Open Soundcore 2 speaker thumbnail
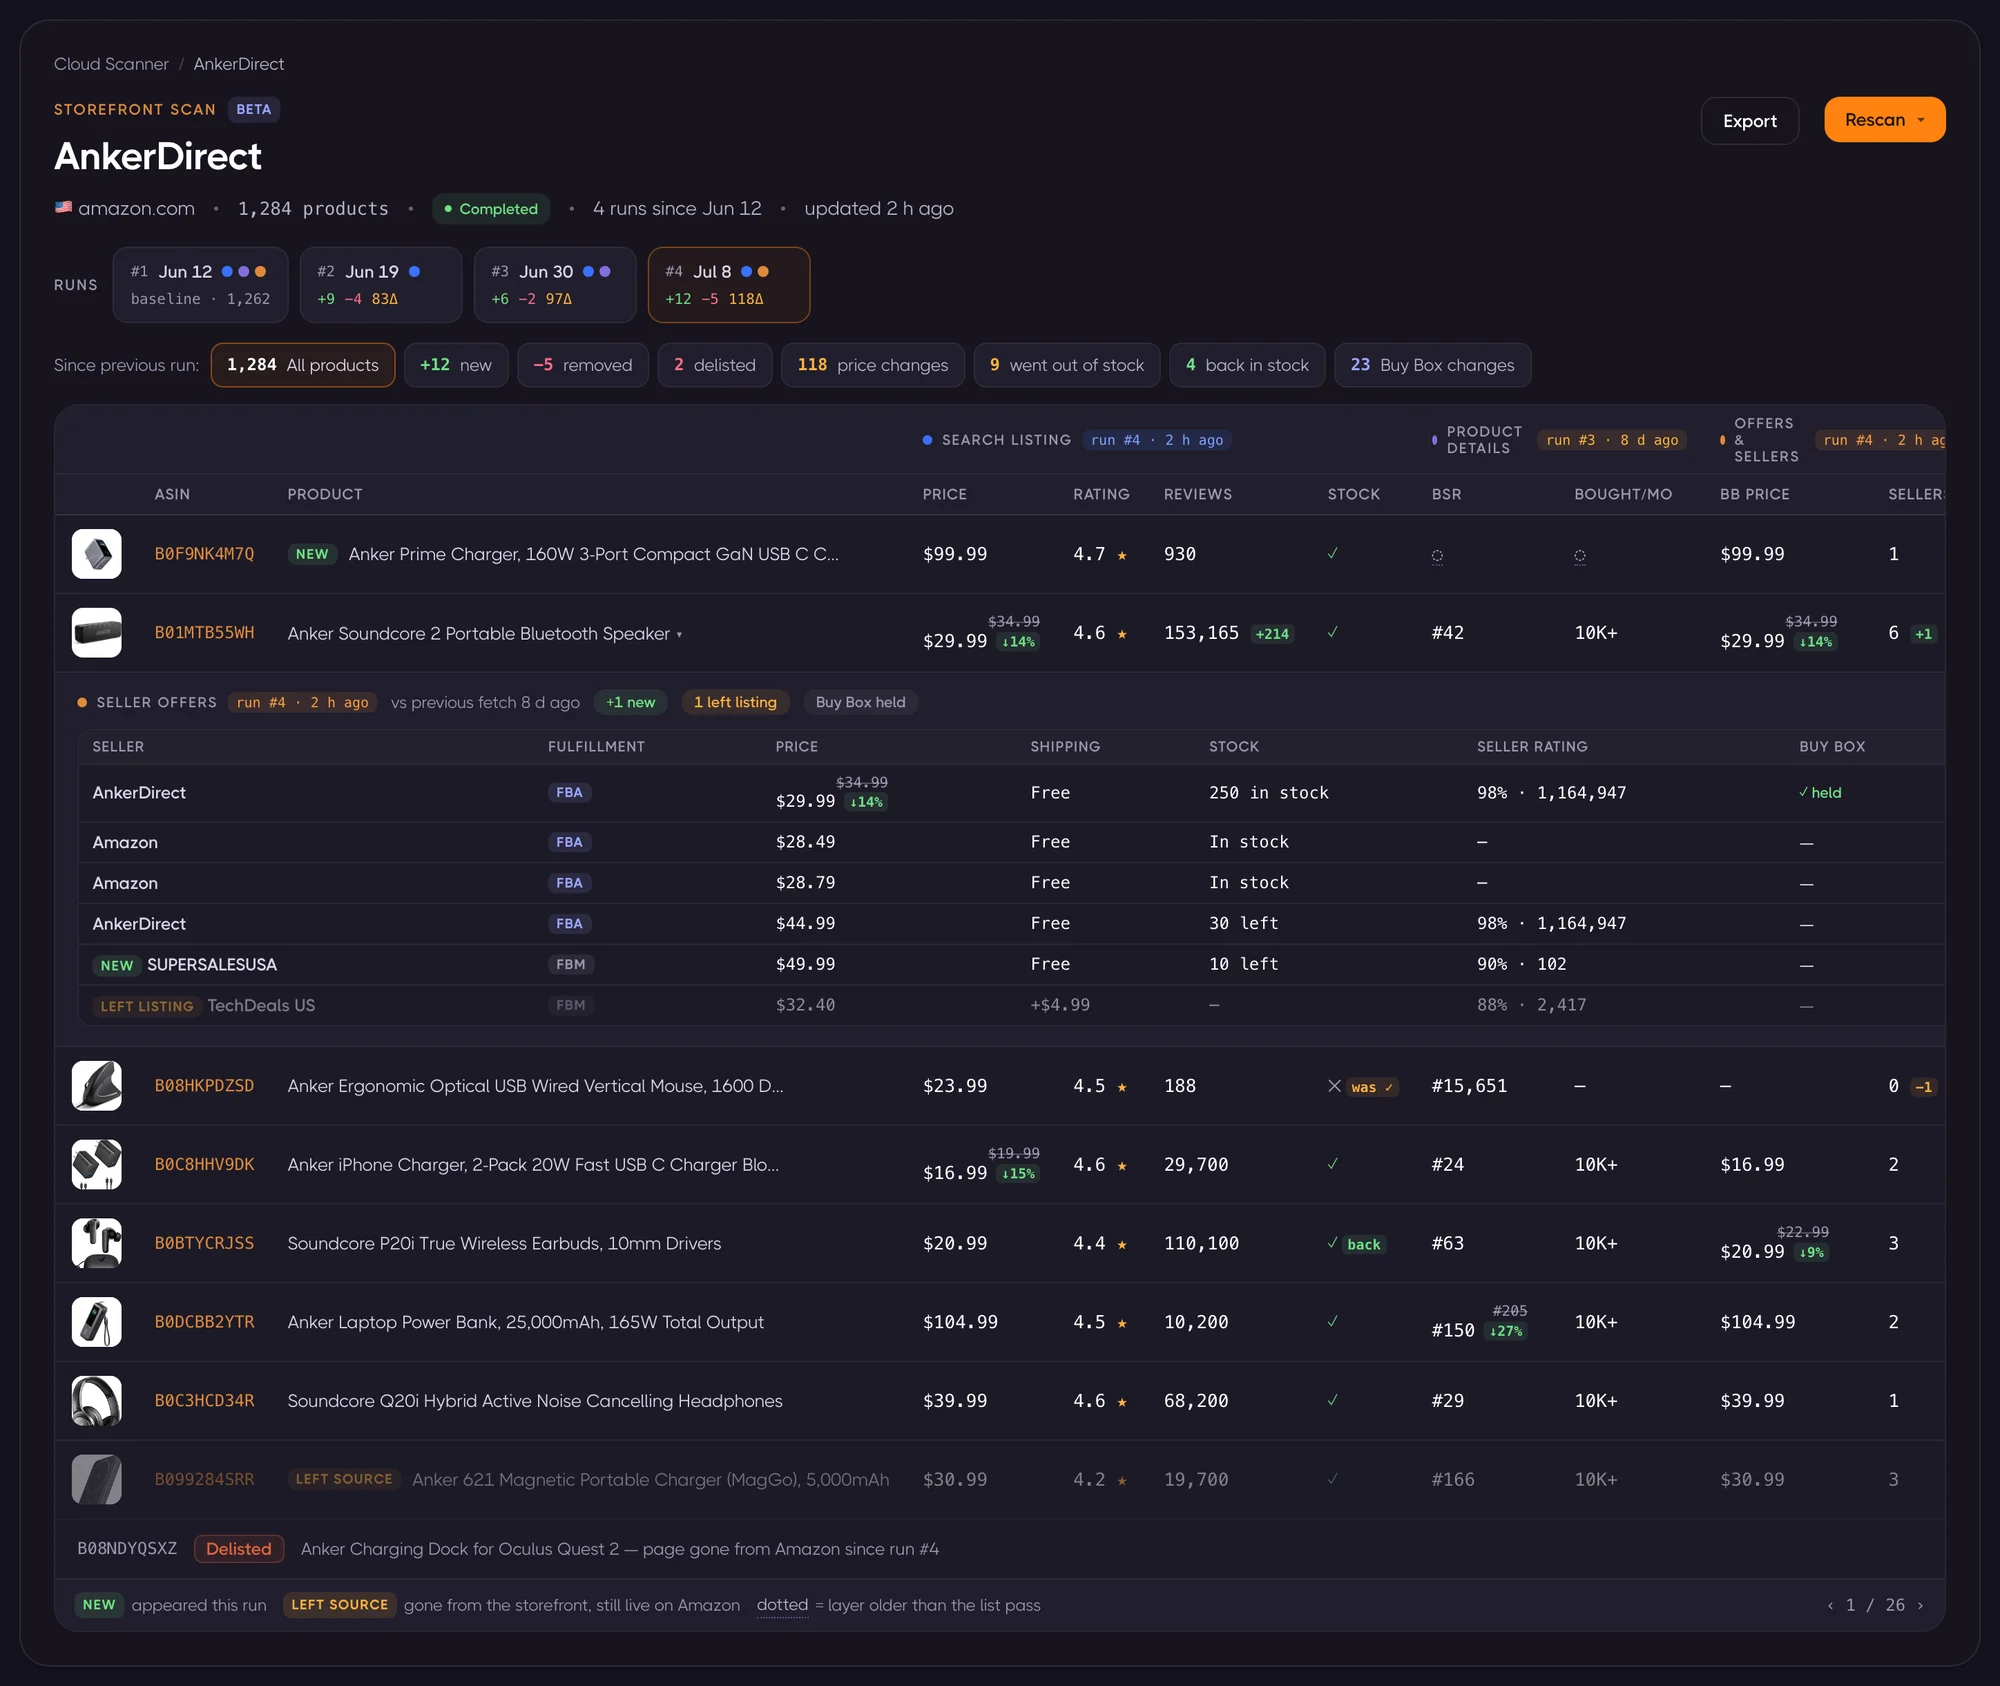 pos(97,633)
